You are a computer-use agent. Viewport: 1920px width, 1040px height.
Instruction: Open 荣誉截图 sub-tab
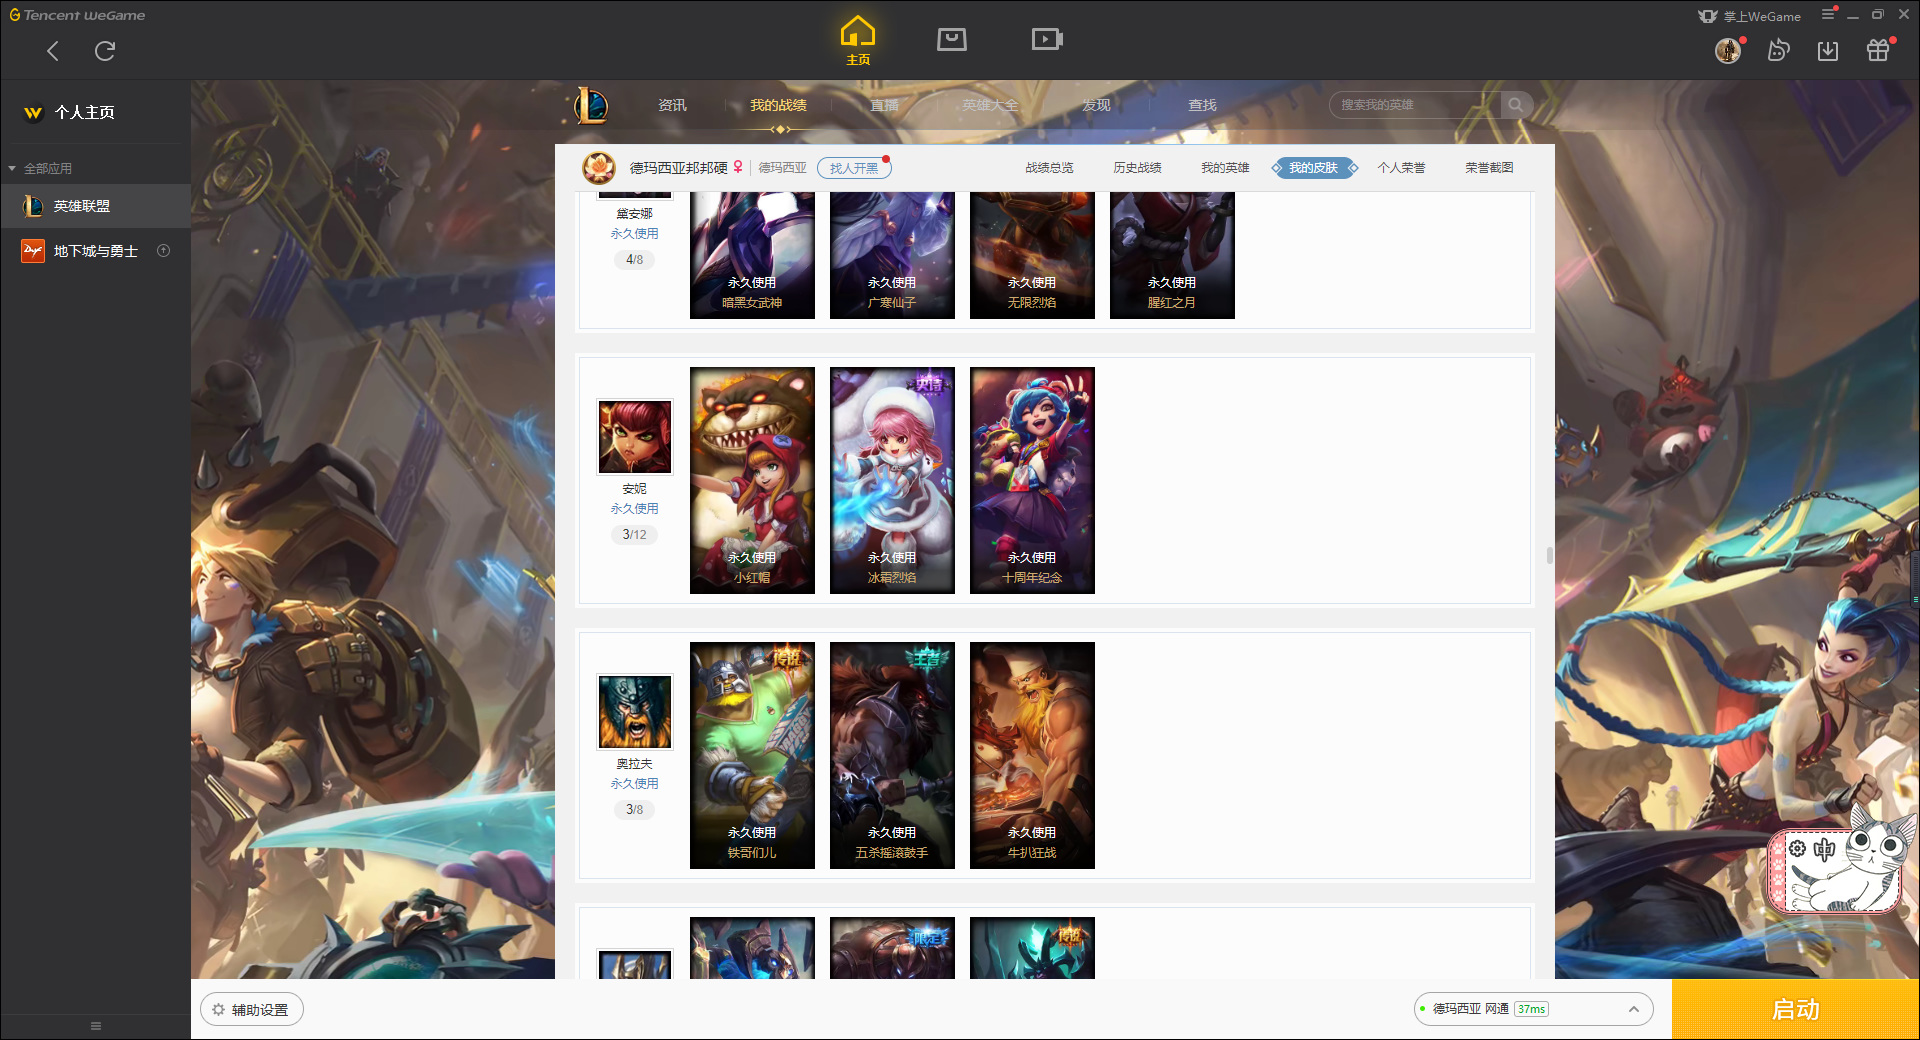pyautogui.click(x=1489, y=168)
